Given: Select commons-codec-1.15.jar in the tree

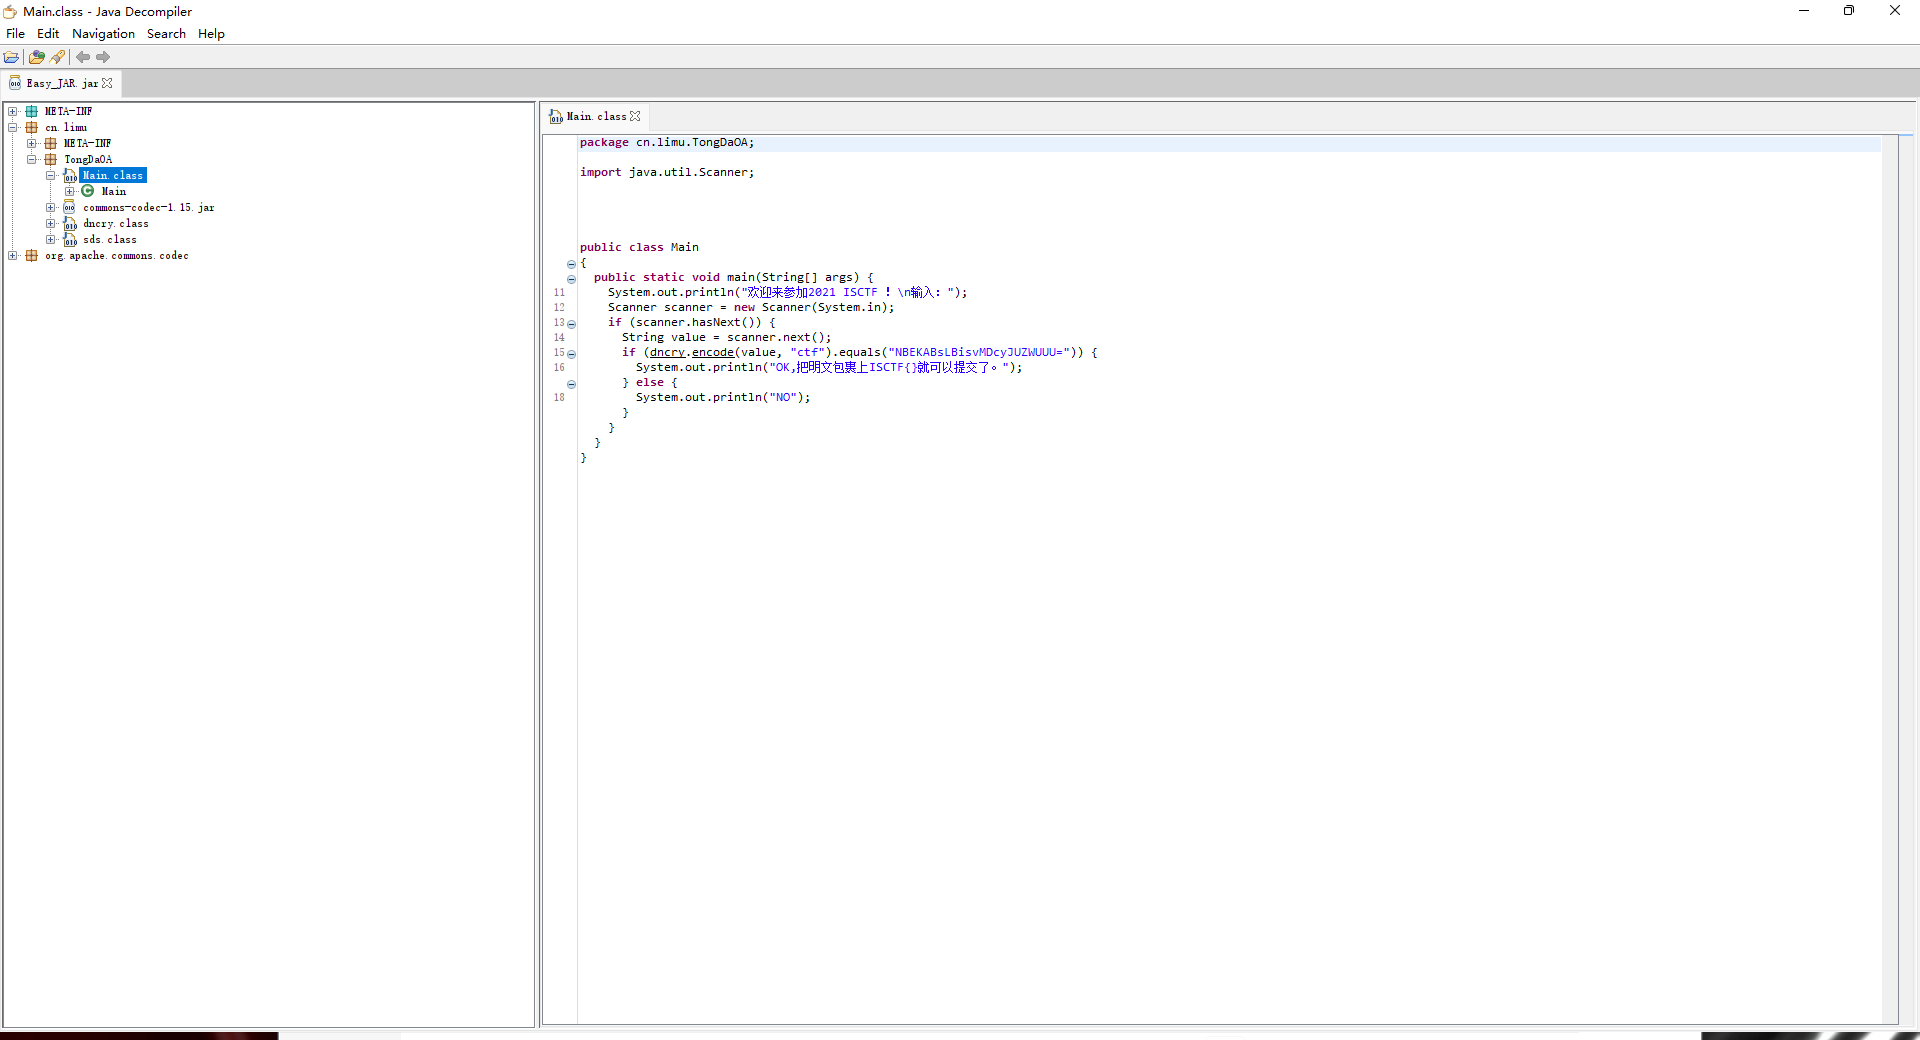Looking at the screenshot, I should [149, 207].
